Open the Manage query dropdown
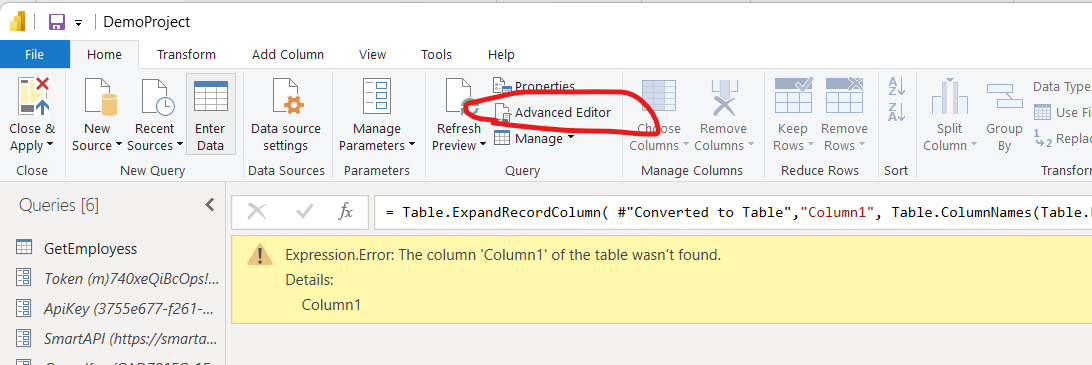This screenshot has height=365, width=1092. [533, 139]
